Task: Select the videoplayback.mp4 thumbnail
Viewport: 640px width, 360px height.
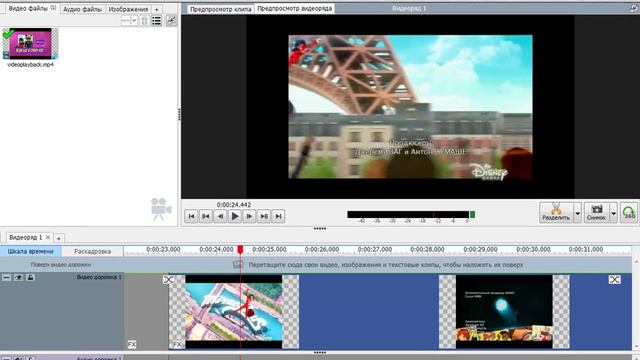Action: 30,44
